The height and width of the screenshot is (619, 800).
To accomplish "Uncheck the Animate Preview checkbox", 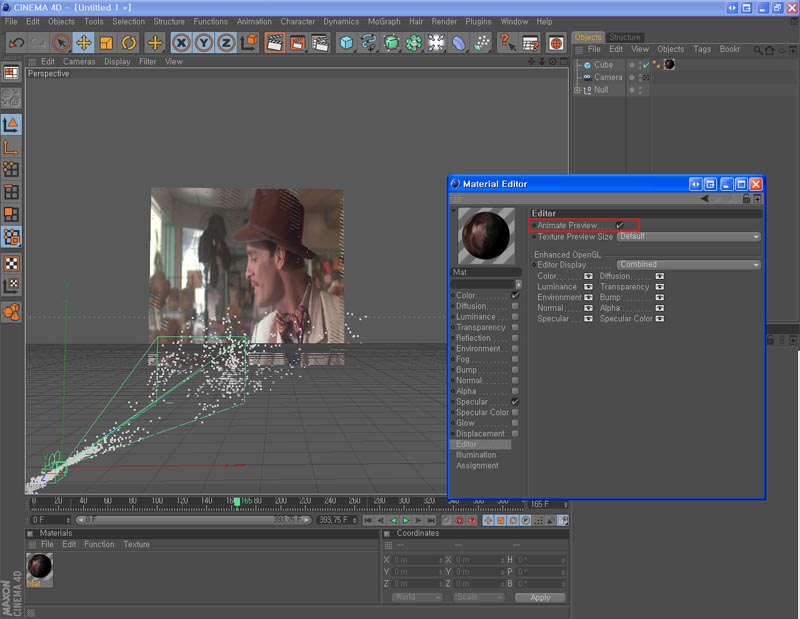I will (619, 225).
